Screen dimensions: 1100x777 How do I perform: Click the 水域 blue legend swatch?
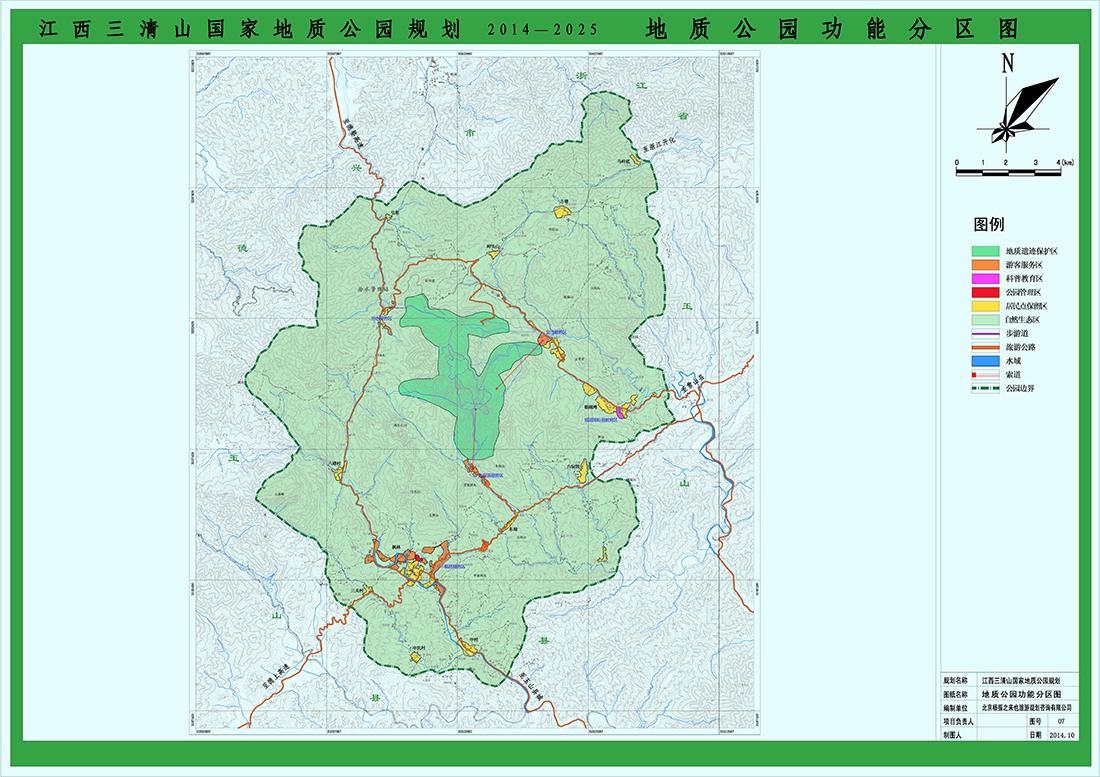click(987, 360)
